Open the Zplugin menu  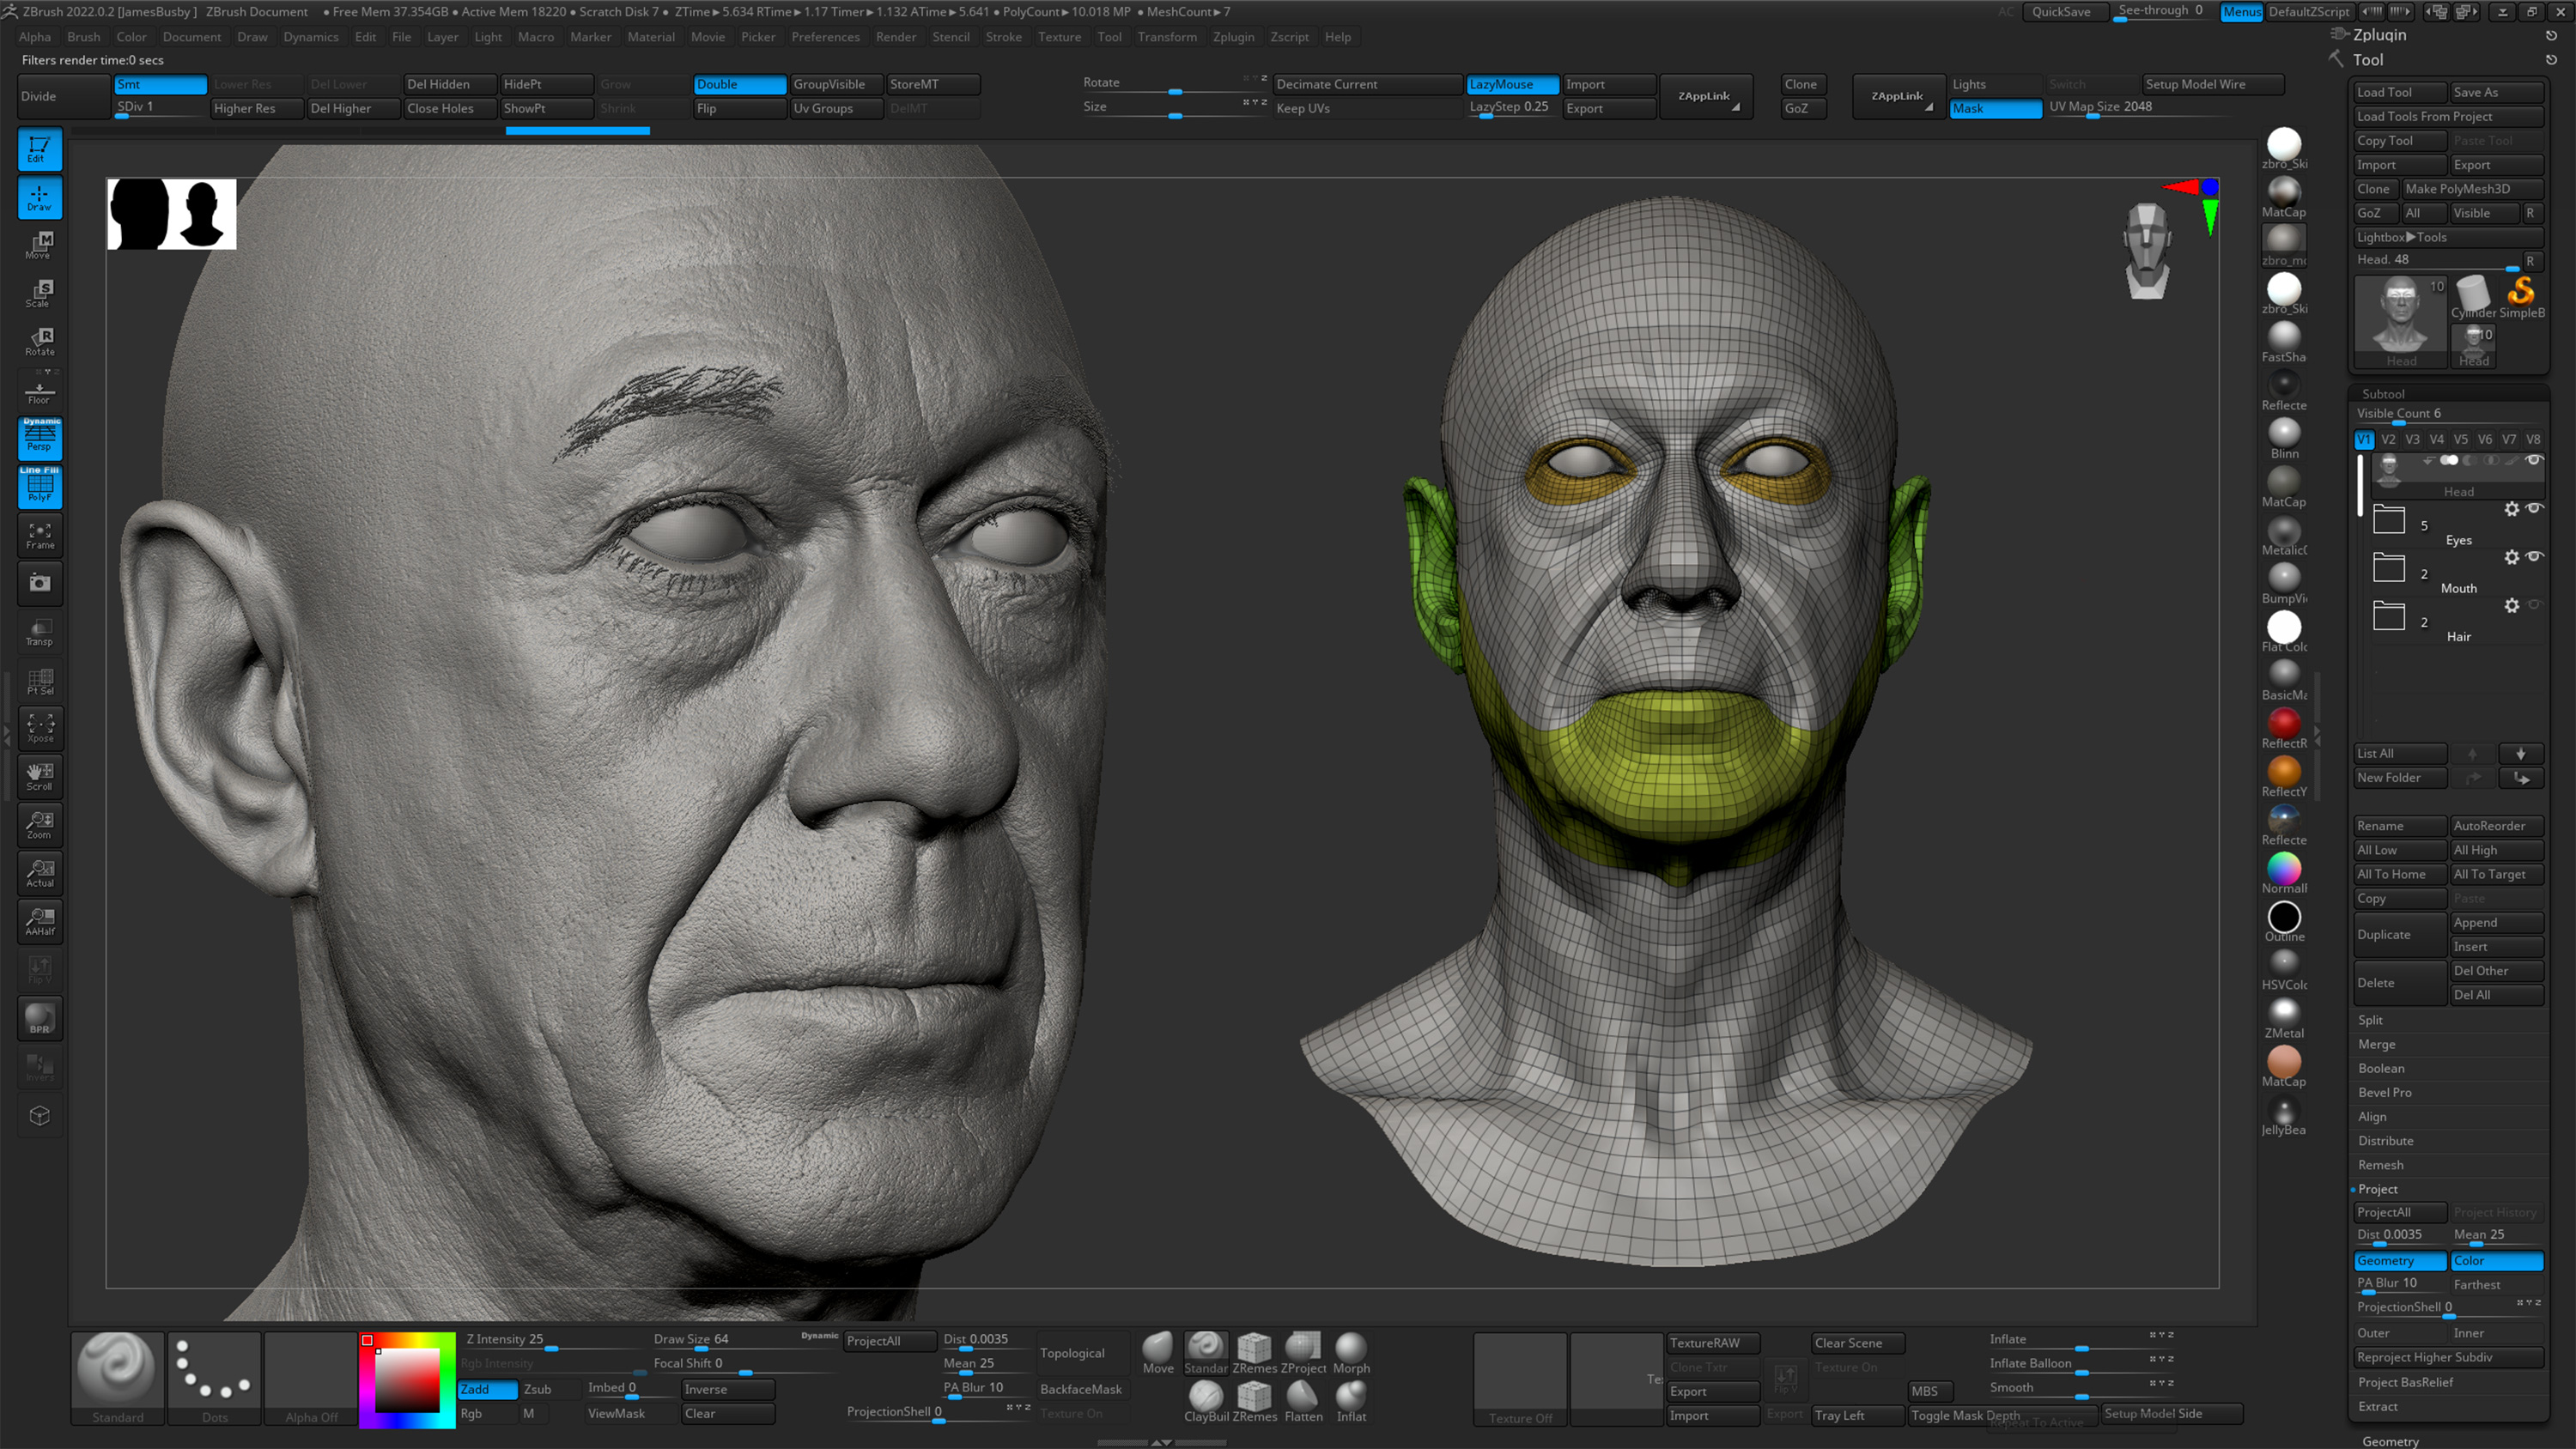click(x=1234, y=37)
